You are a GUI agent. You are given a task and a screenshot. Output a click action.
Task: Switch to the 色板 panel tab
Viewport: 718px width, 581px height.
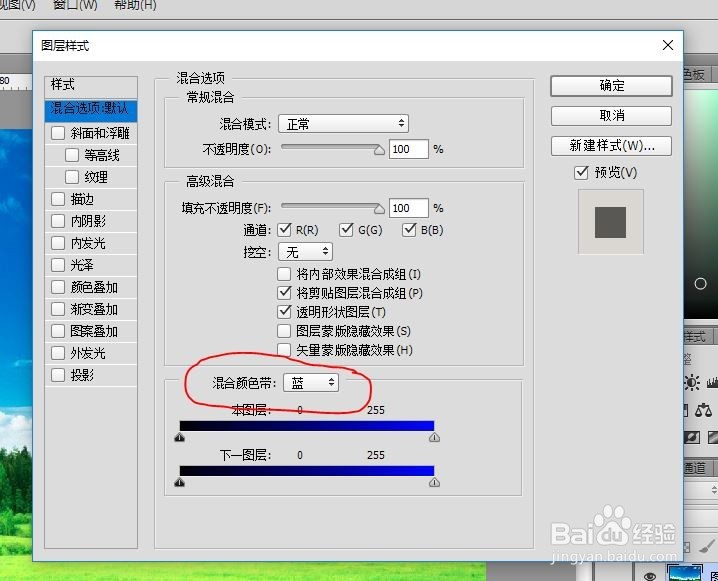pos(696,74)
